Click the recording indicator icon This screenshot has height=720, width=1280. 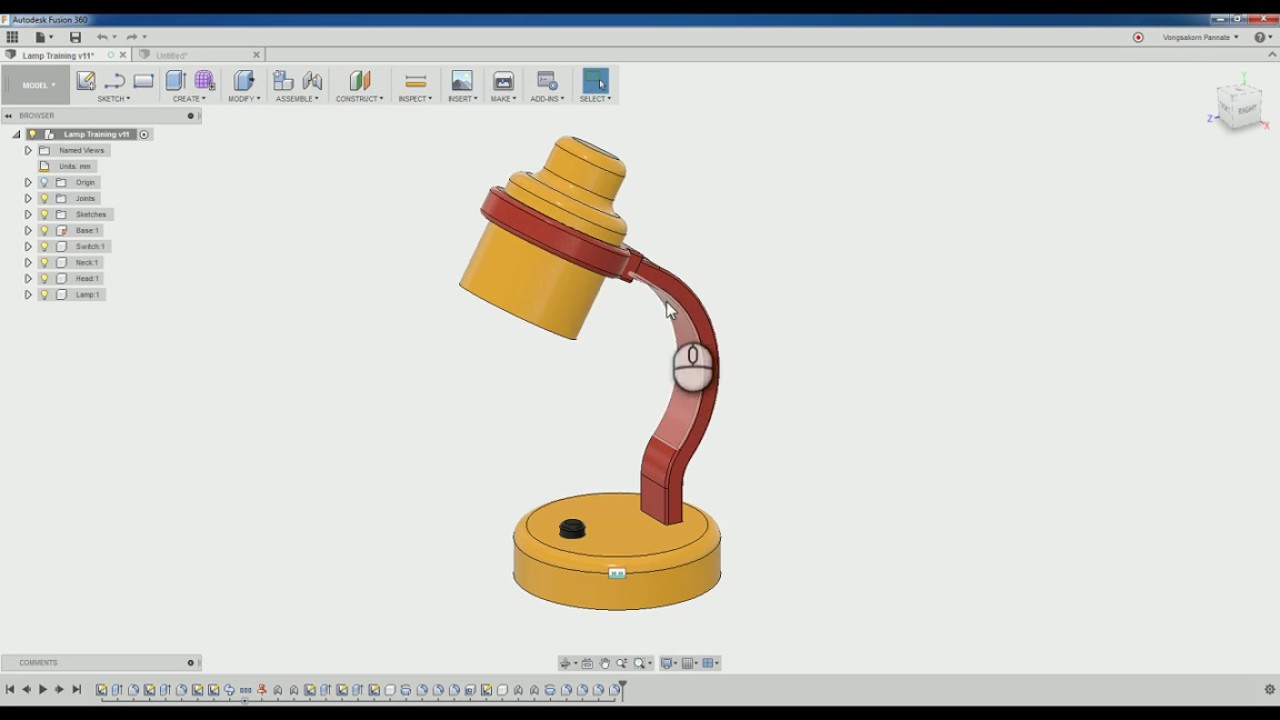coord(1138,37)
